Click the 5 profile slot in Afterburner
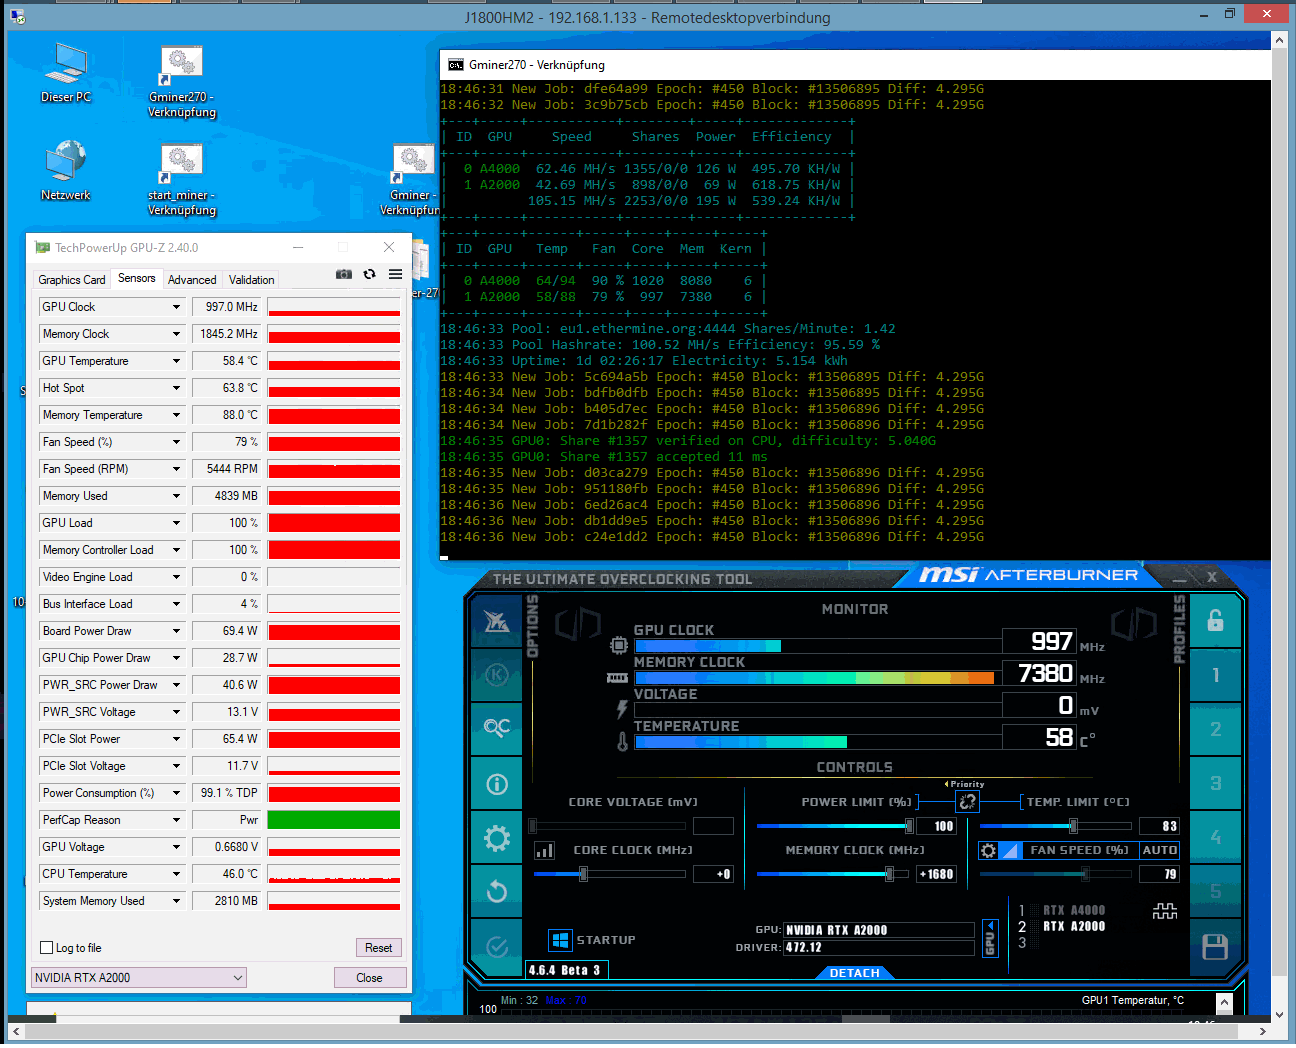 click(x=1216, y=891)
